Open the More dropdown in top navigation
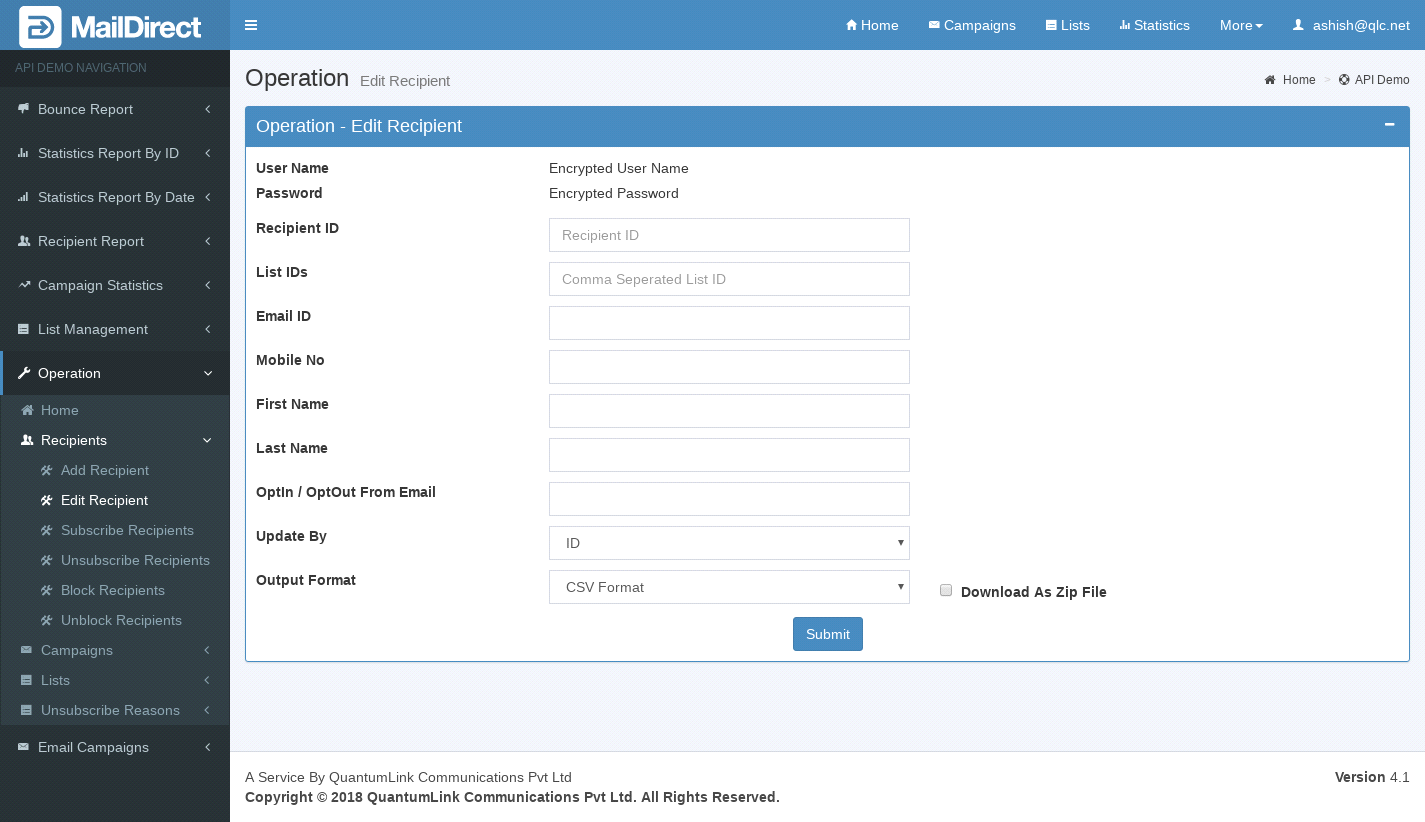 tap(1240, 25)
